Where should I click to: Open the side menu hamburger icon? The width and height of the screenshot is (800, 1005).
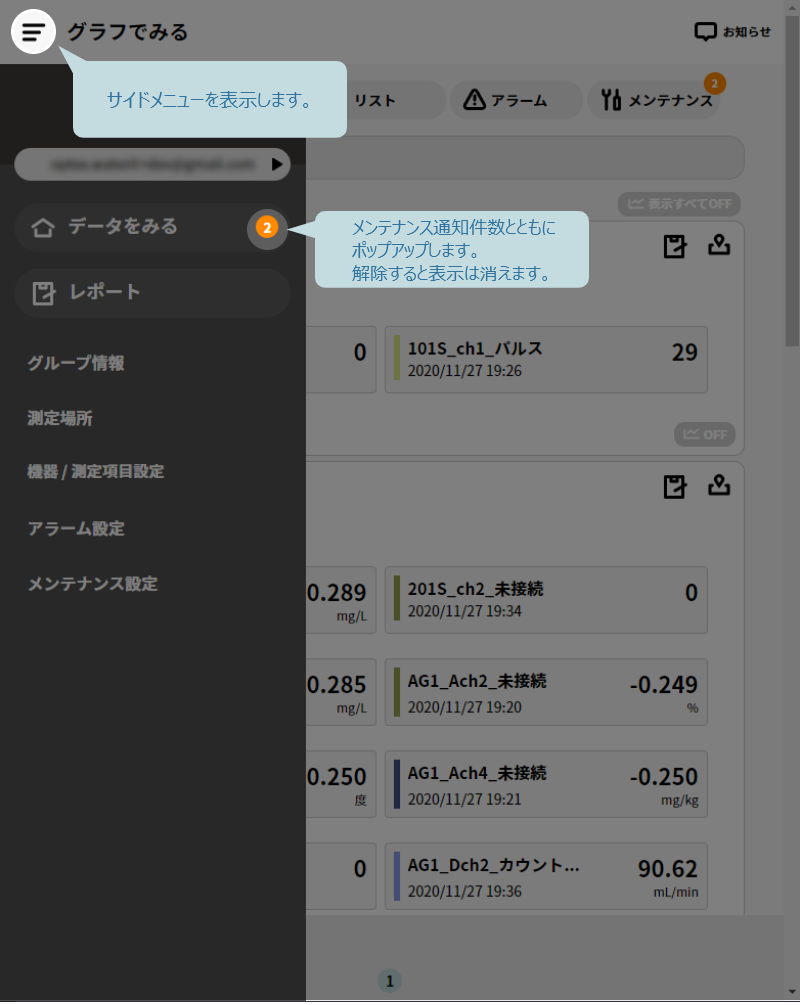pos(33,31)
